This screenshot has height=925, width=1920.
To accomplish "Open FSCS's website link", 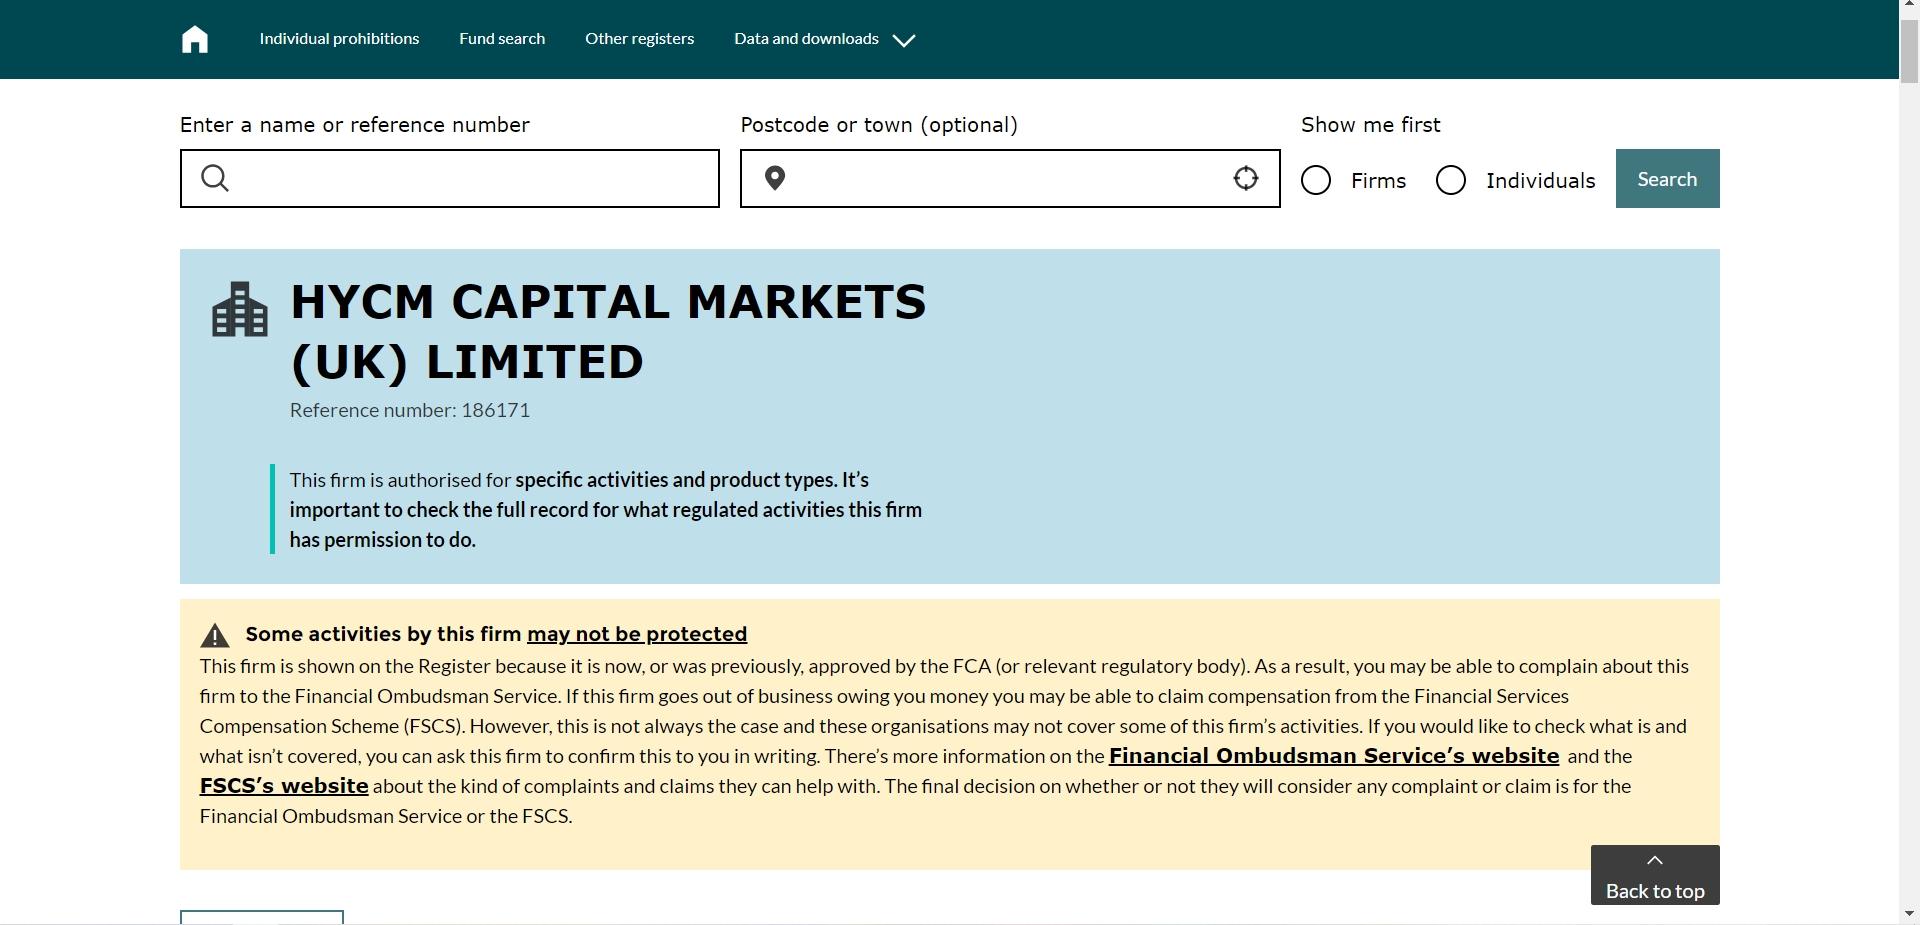I will 284,786.
